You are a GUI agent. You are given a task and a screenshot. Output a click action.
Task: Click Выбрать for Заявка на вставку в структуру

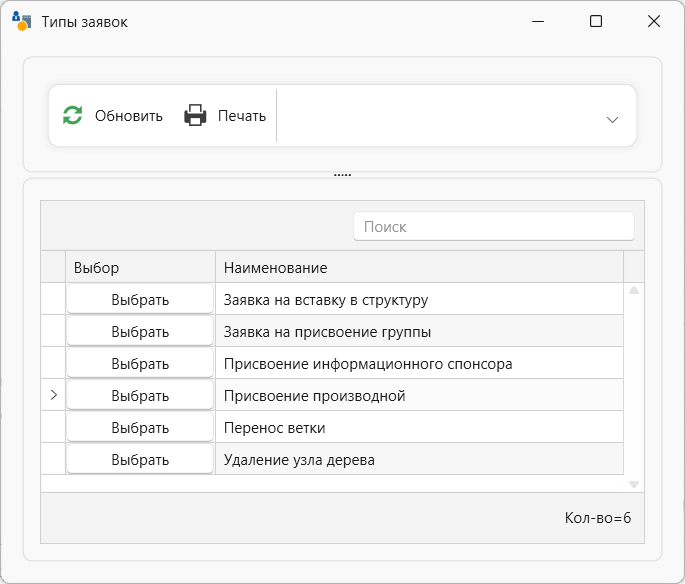click(x=140, y=299)
